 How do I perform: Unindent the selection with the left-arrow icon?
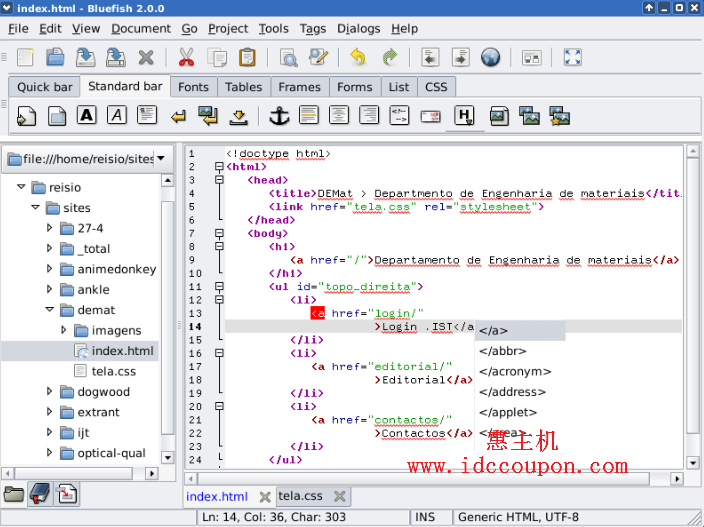click(430, 57)
